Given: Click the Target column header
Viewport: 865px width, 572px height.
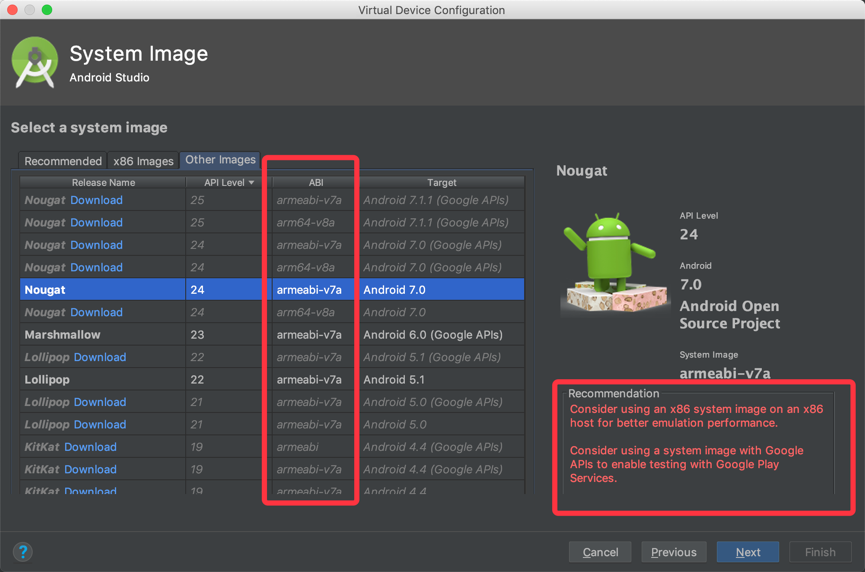Looking at the screenshot, I should (441, 183).
